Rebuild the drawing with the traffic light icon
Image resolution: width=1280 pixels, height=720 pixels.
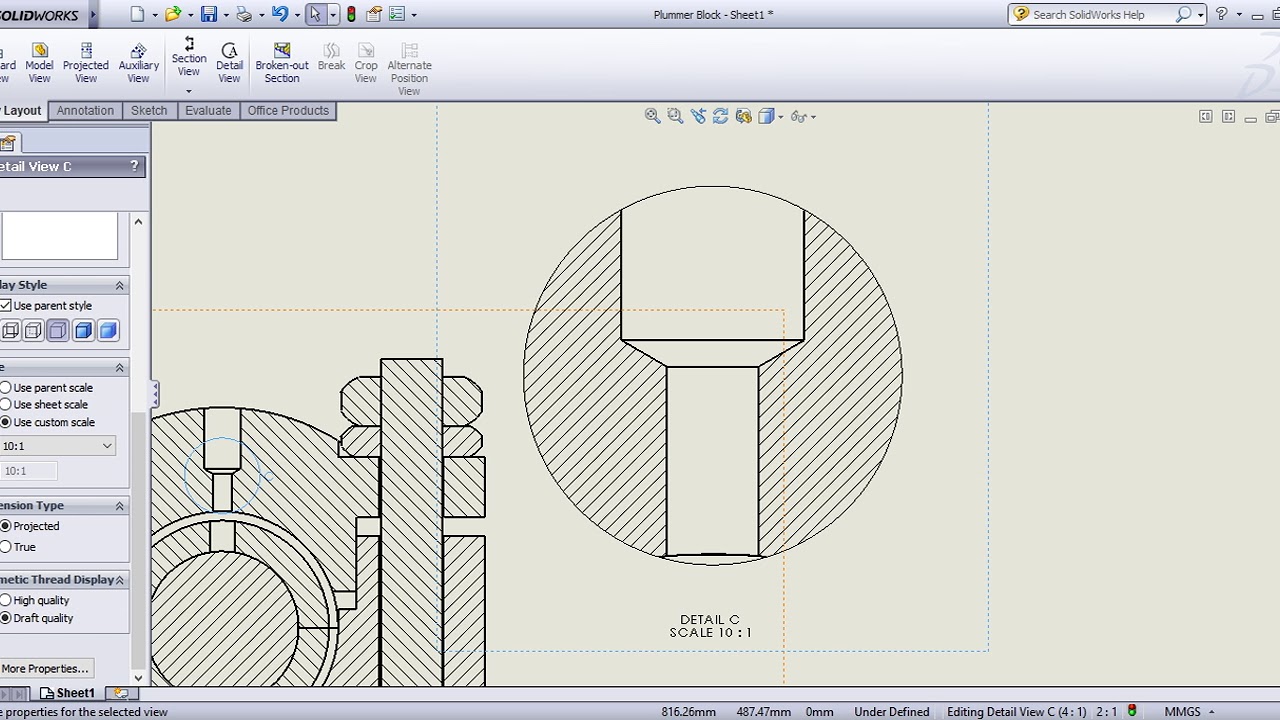pyautogui.click(x=351, y=14)
